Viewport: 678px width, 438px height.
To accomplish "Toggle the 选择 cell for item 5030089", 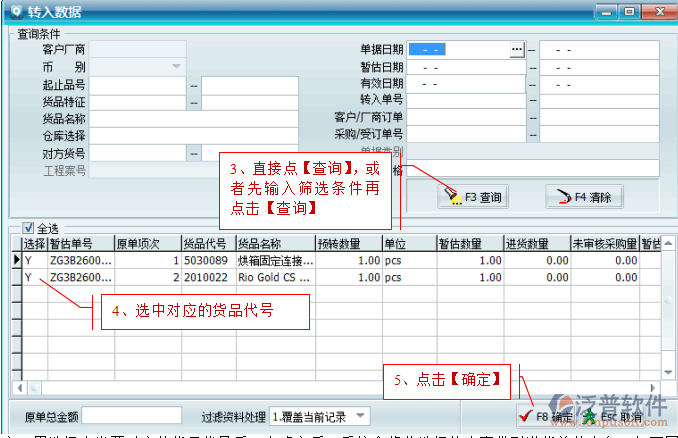I will [30, 260].
